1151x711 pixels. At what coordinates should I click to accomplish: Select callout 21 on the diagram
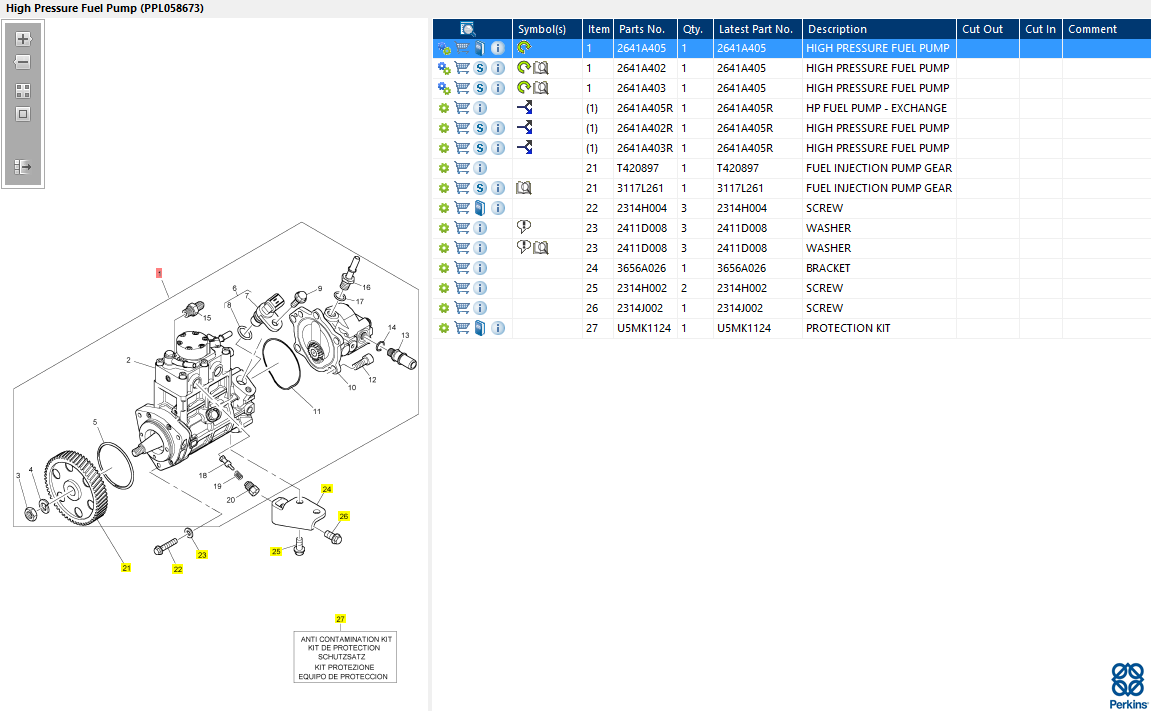[x=126, y=568]
